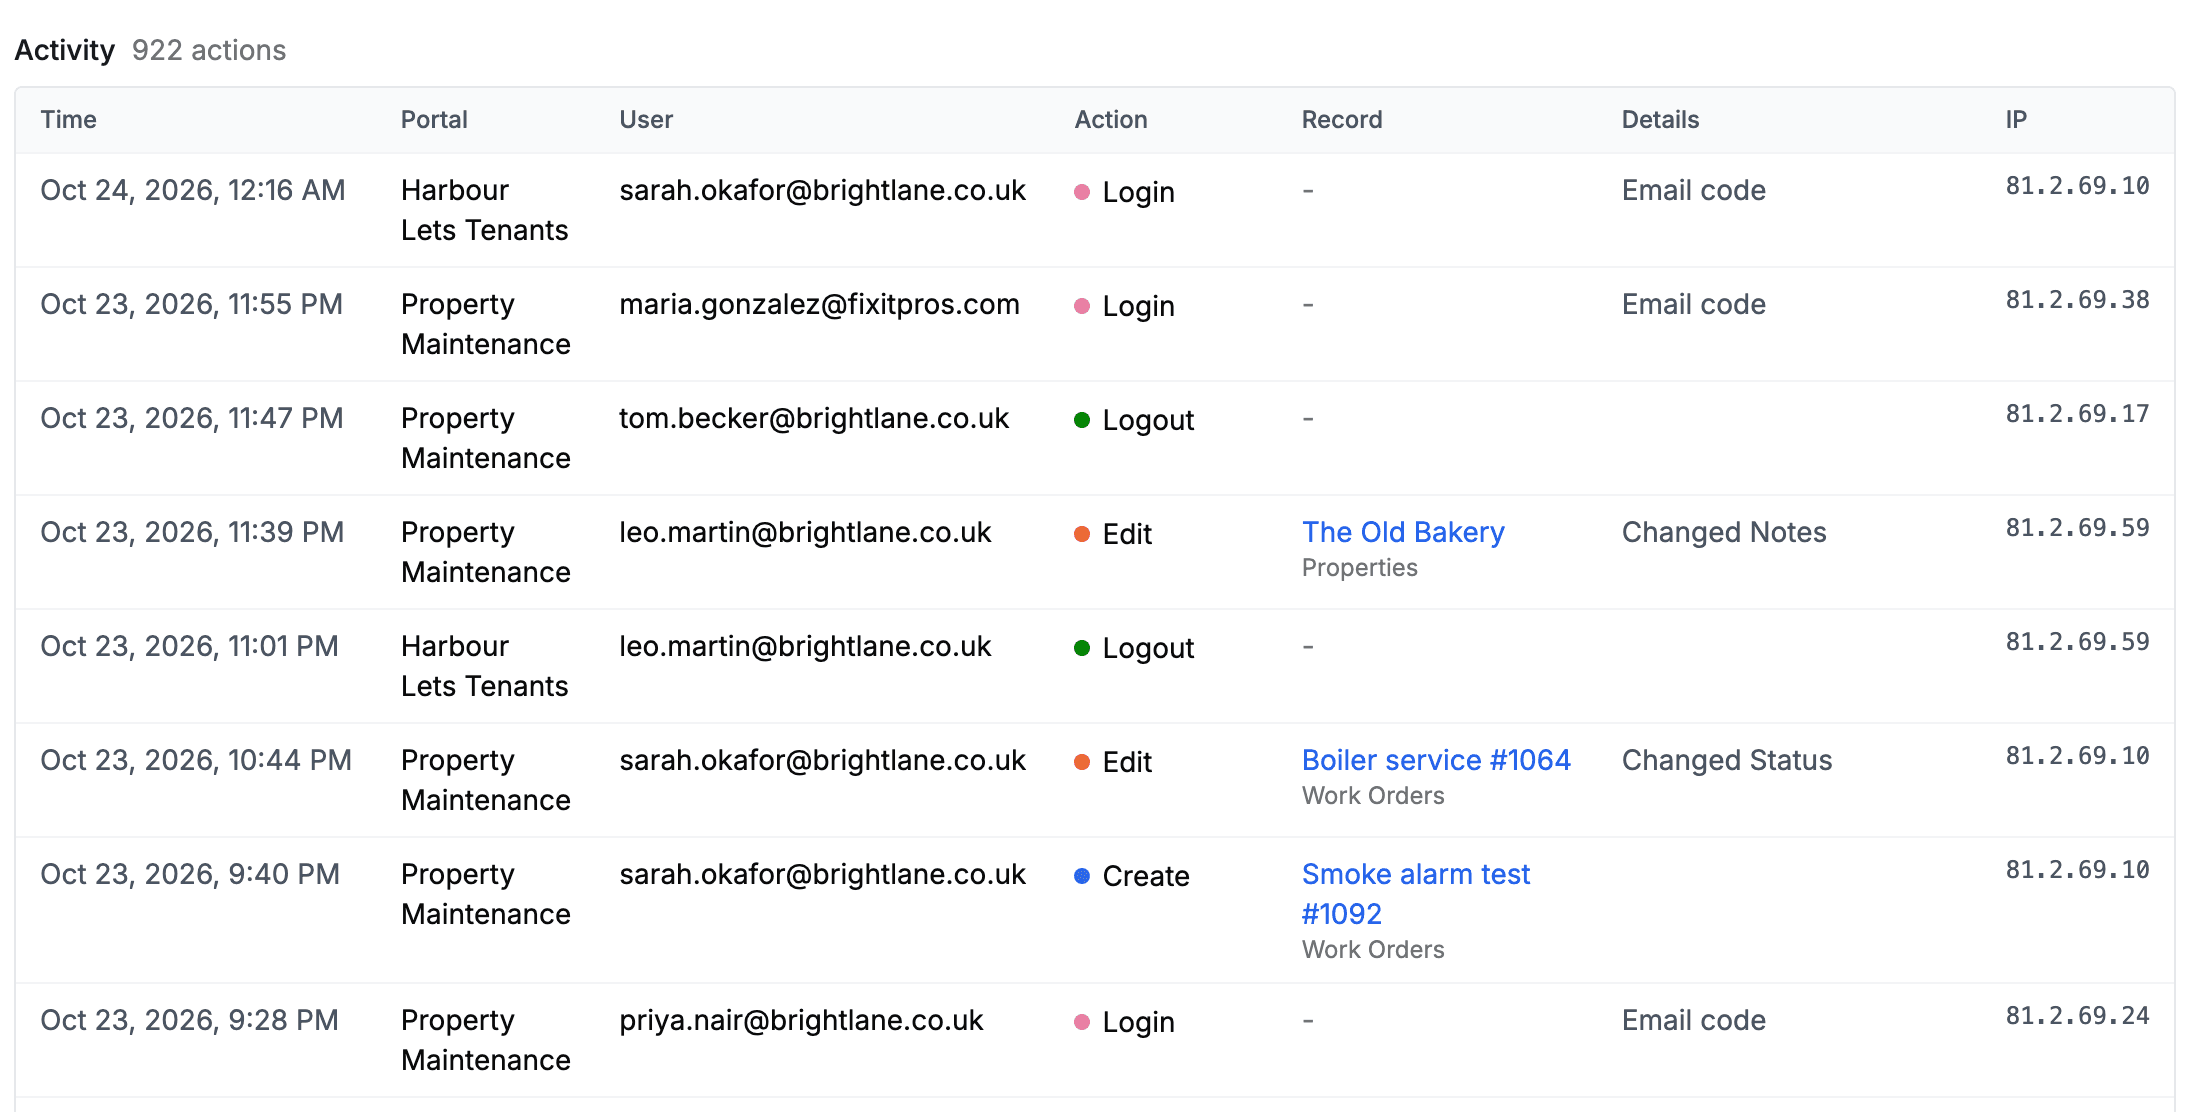Click Email code detail in 12:16 AM row
Viewport: 2190px width, 1112px height.
tap(1694, 190)
